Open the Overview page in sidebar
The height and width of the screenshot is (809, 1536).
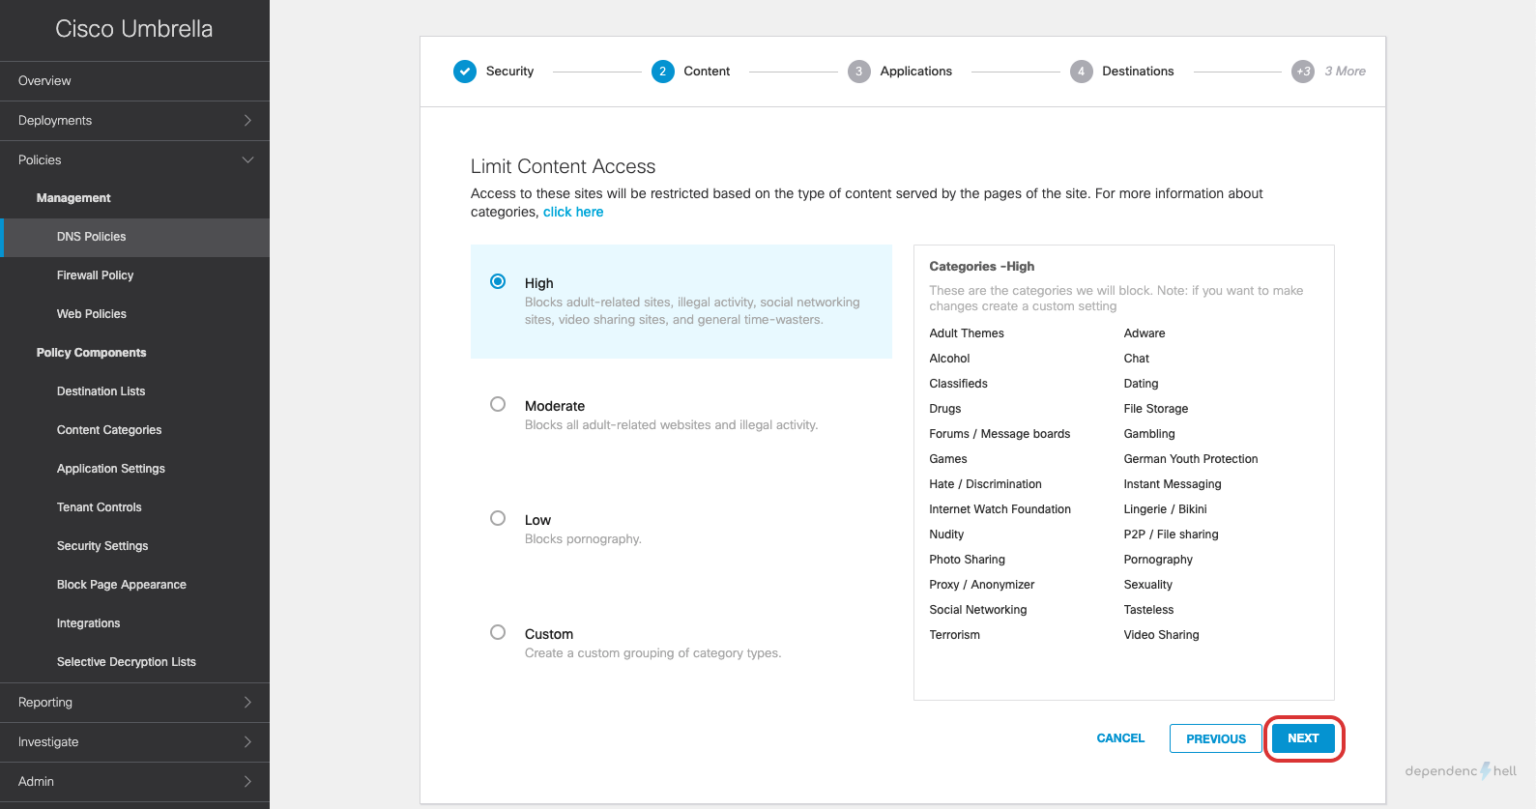[134, 81]
